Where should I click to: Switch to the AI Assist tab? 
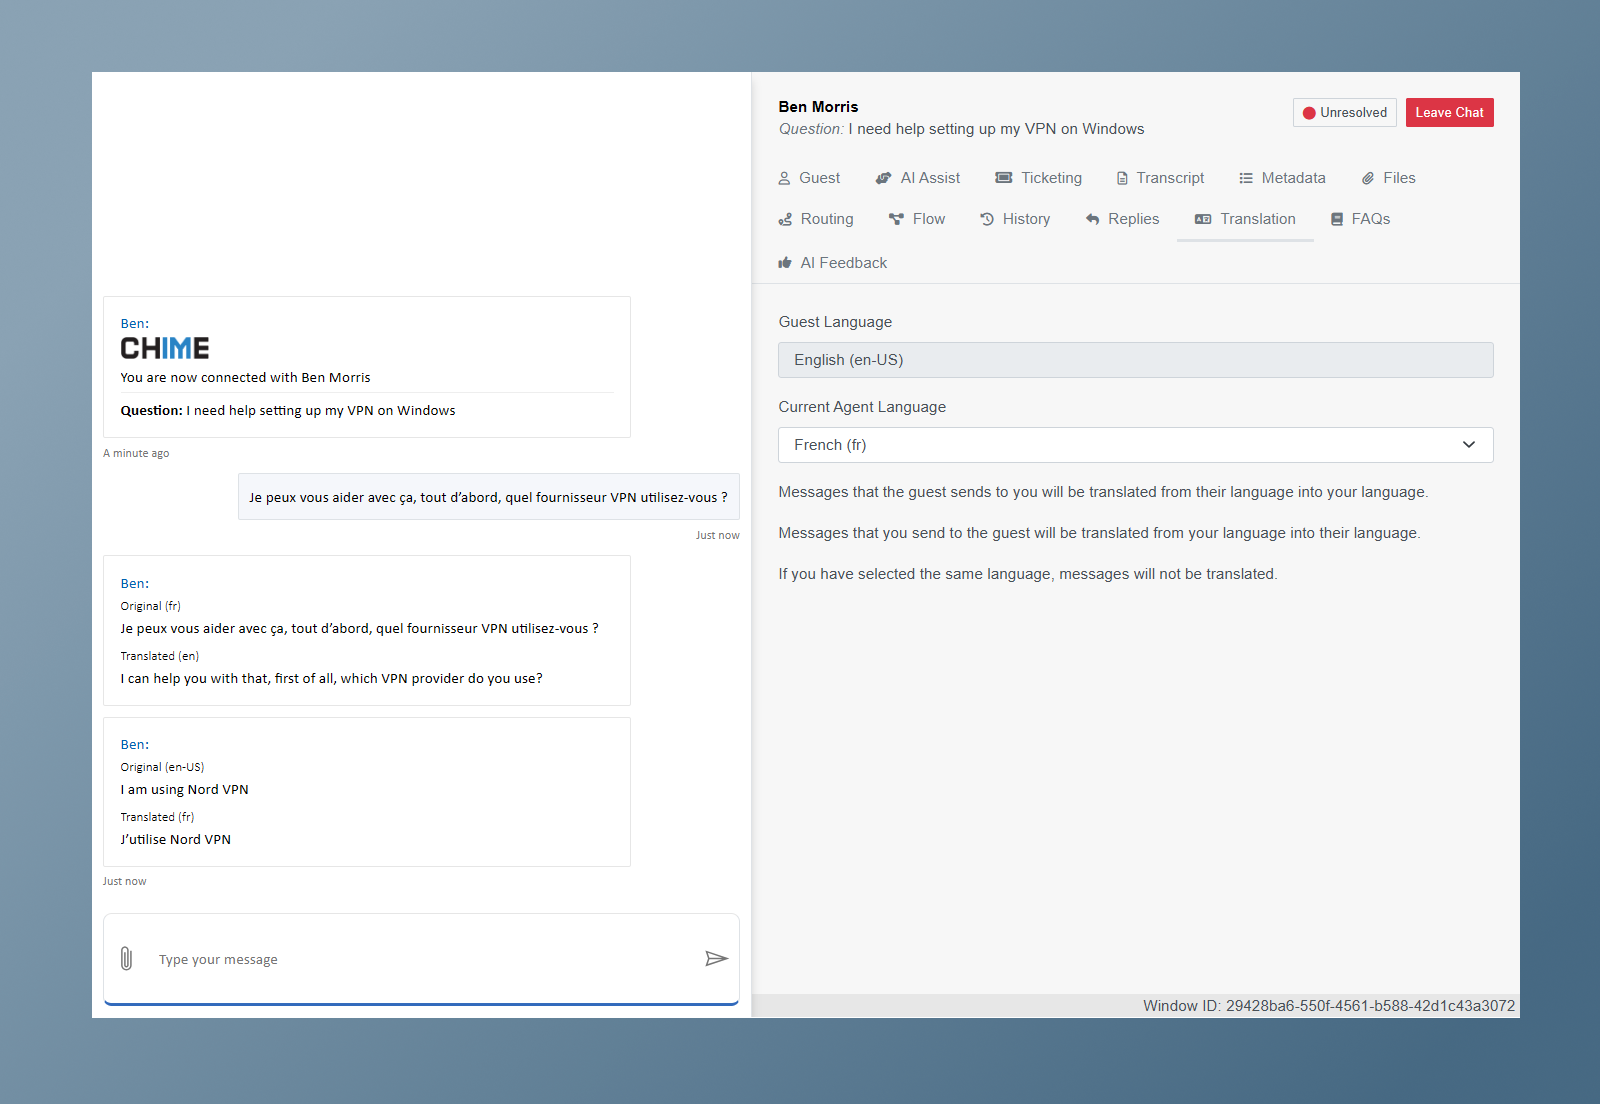coord(918,178)
